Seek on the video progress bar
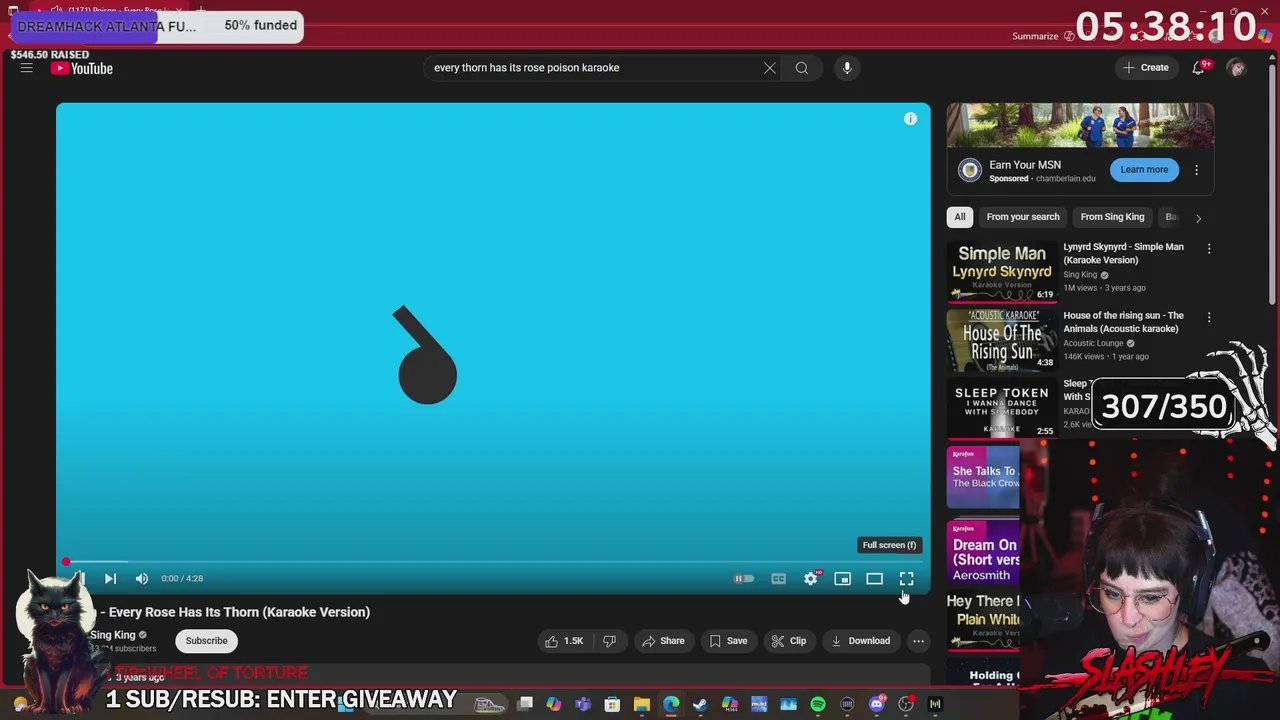Viewport: 1280px width, 720px height. (493, 562)
